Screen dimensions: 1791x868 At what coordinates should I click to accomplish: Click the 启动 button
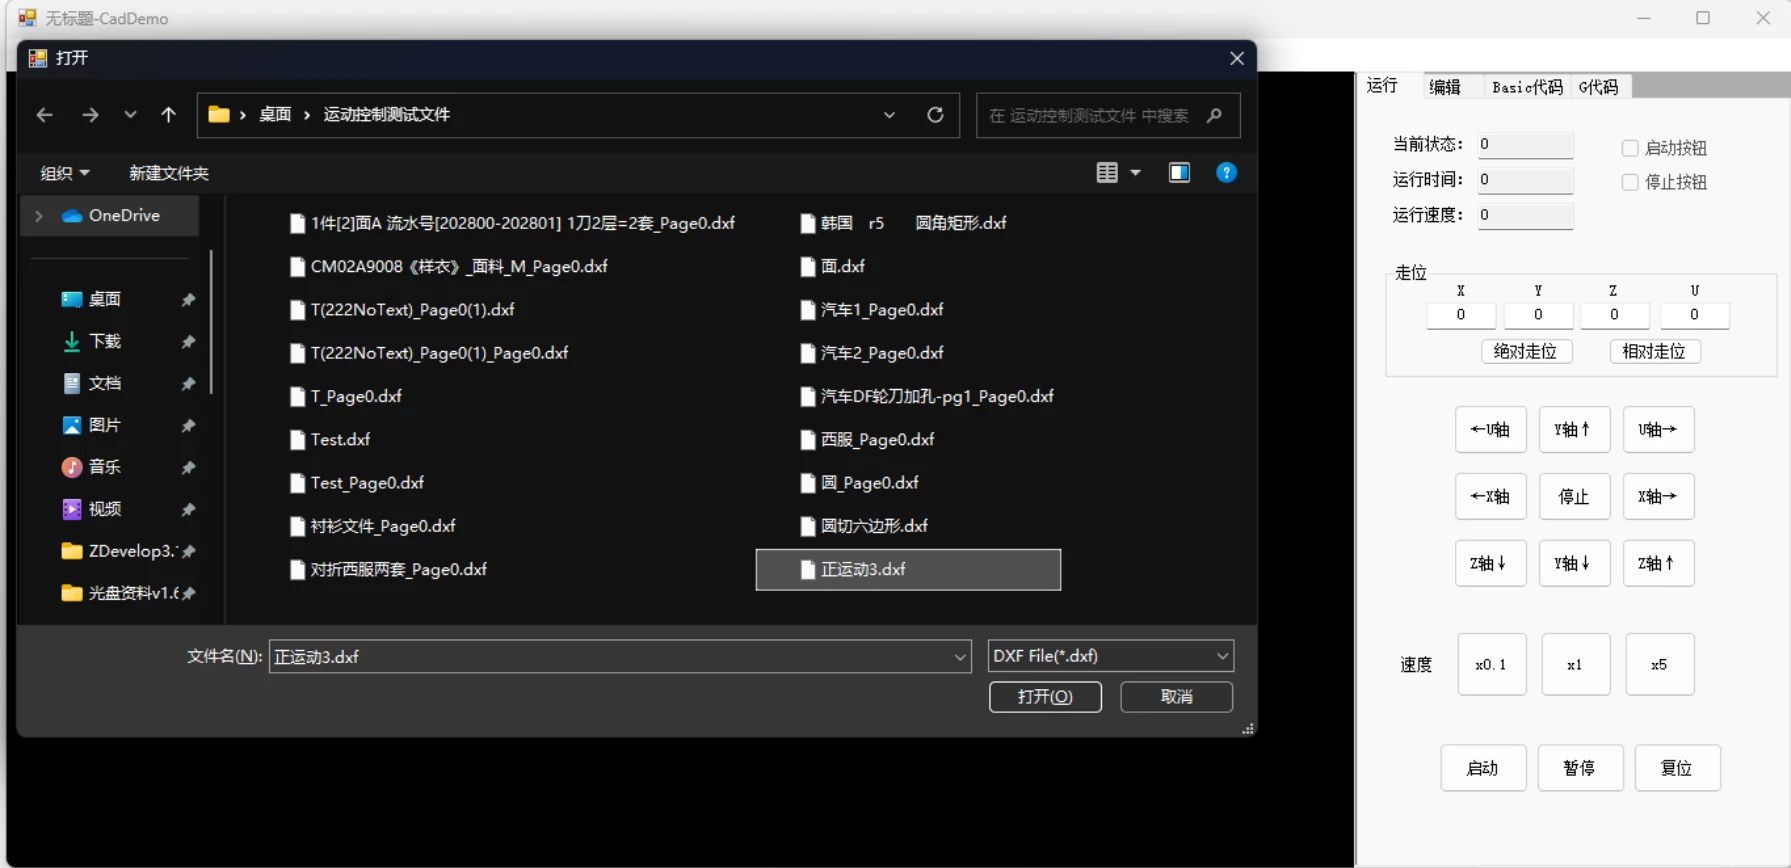coord(1483,768)
